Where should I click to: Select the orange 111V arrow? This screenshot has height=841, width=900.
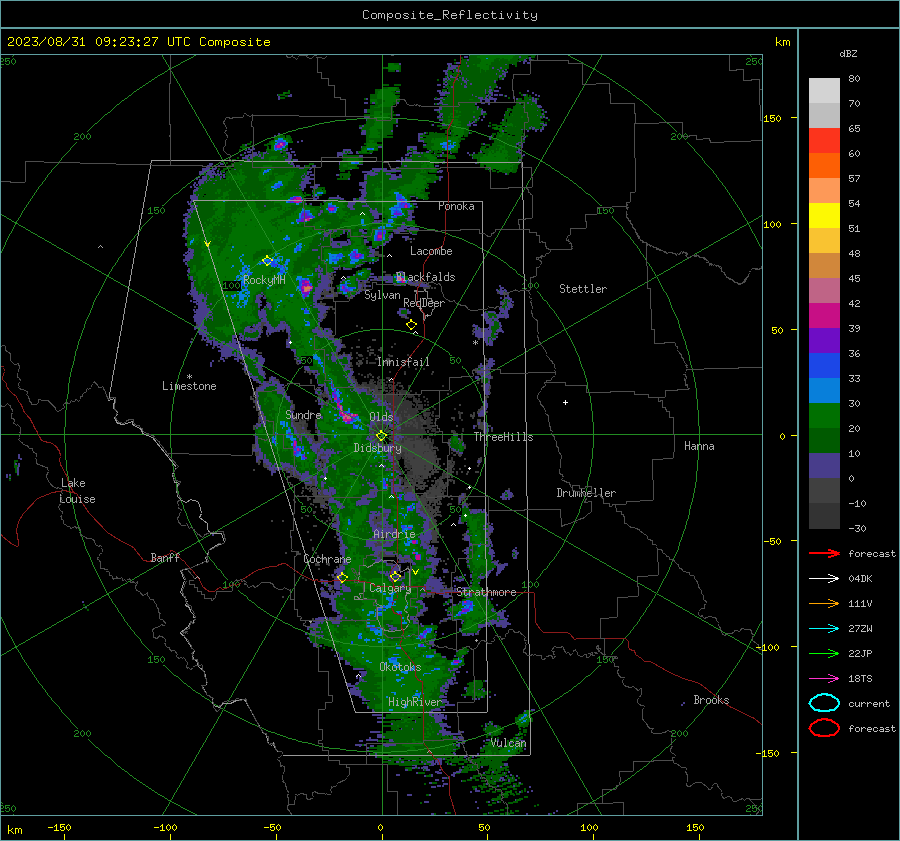(x=824, y=603)
